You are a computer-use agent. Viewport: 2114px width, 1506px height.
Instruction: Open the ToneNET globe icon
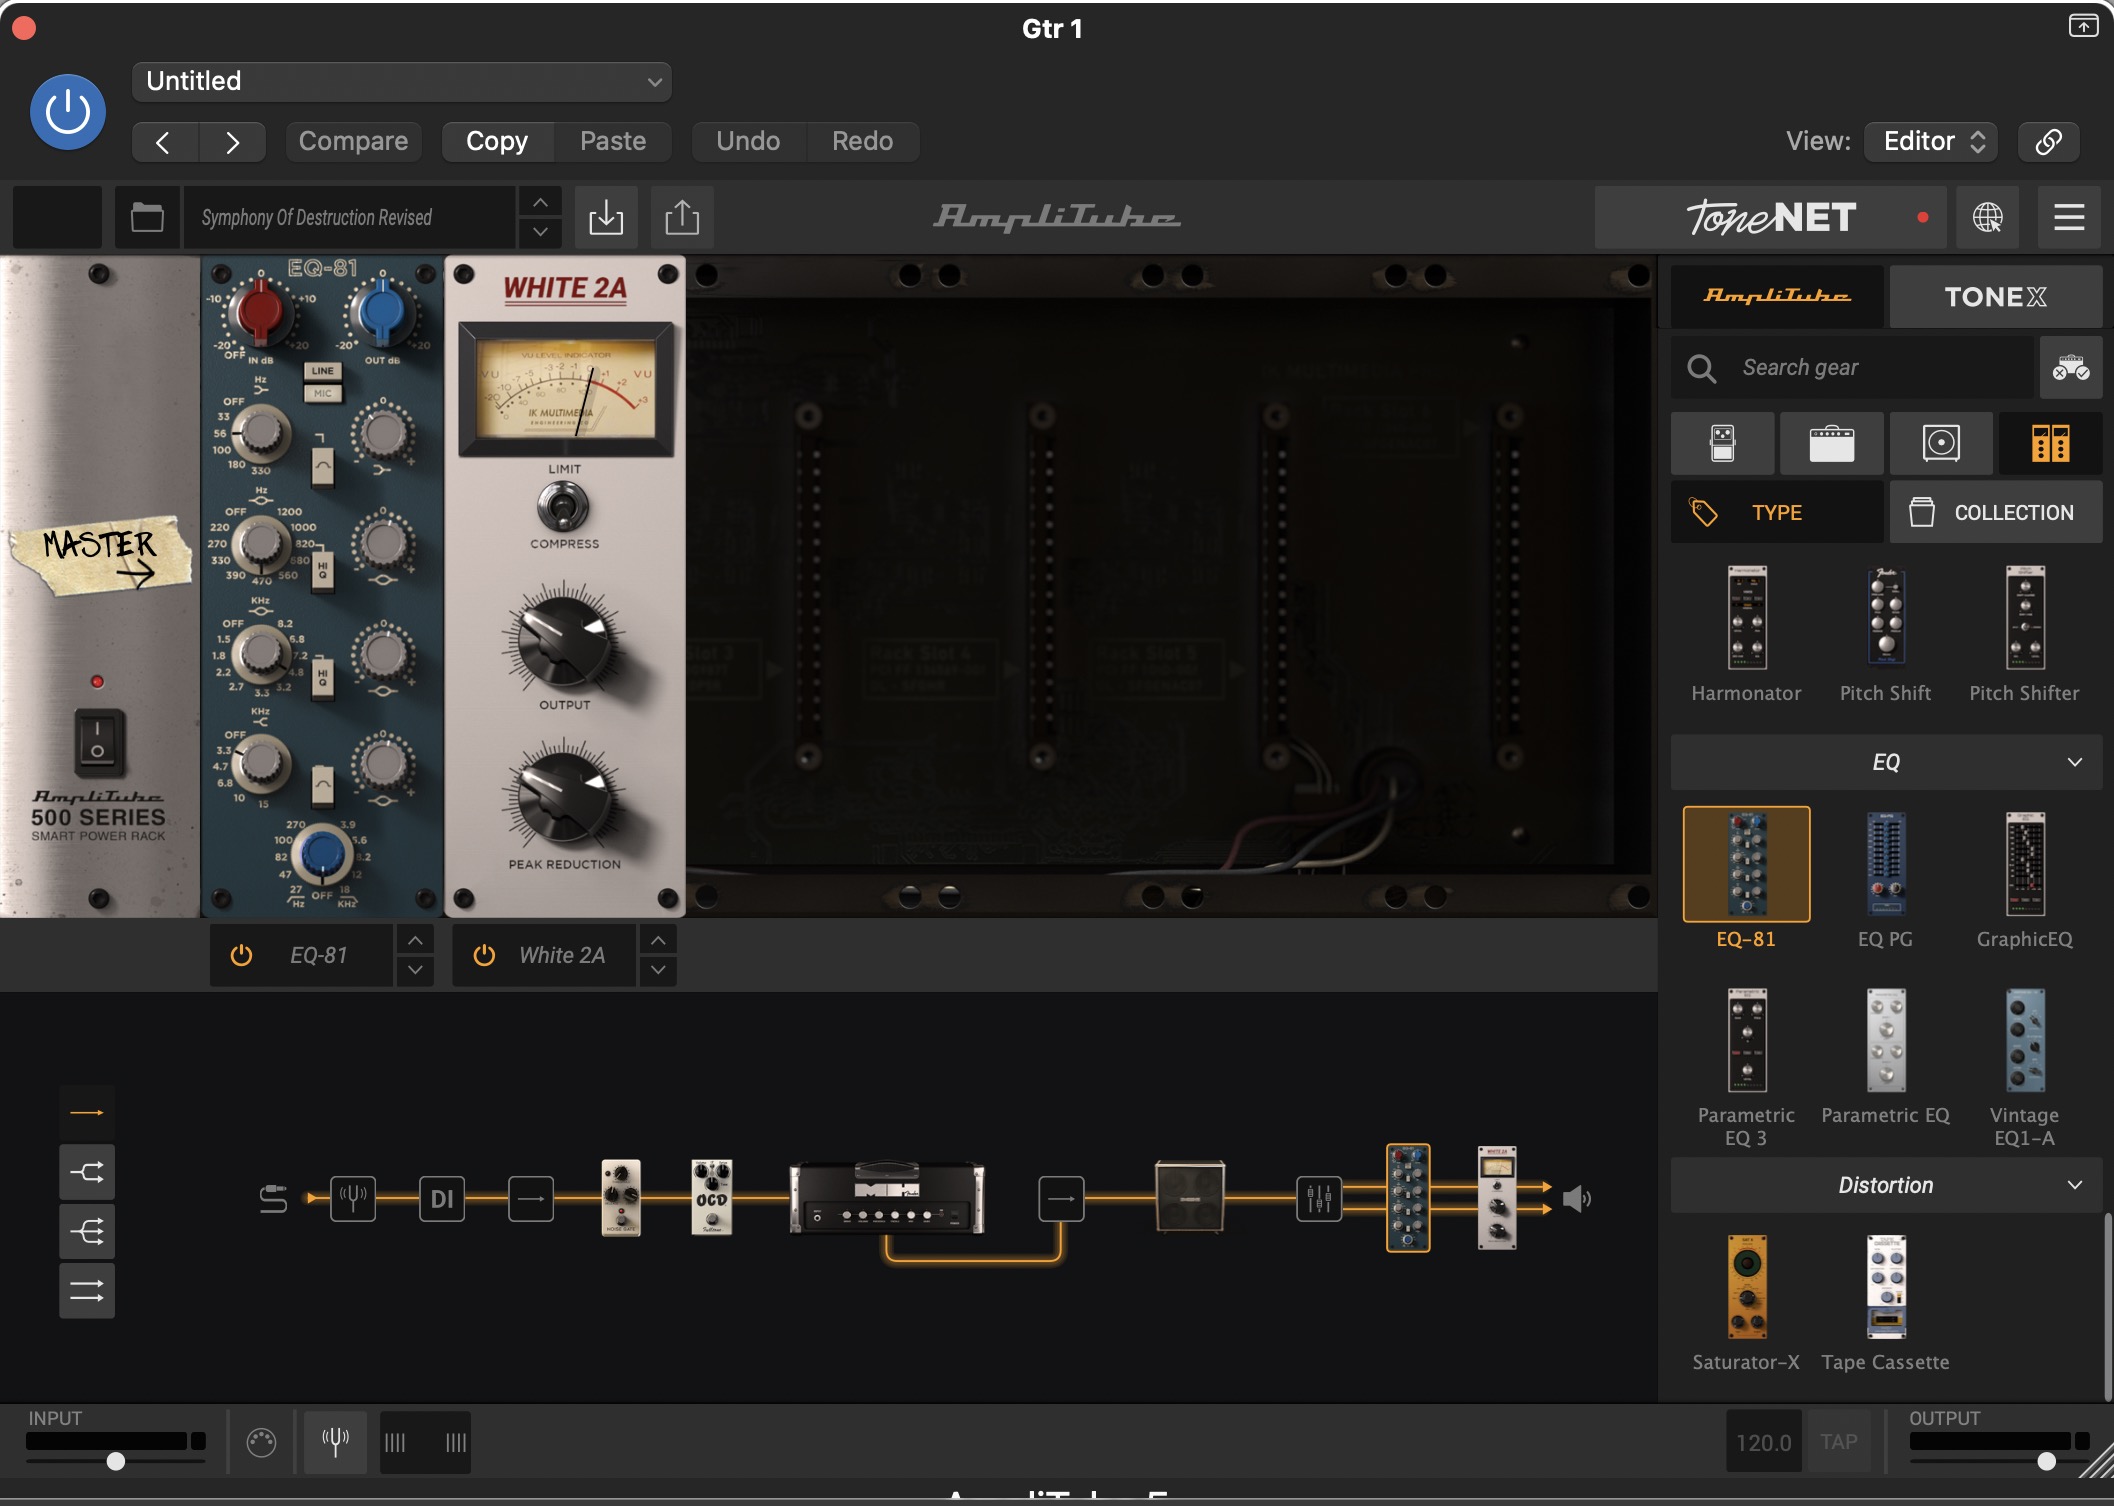1987,217
